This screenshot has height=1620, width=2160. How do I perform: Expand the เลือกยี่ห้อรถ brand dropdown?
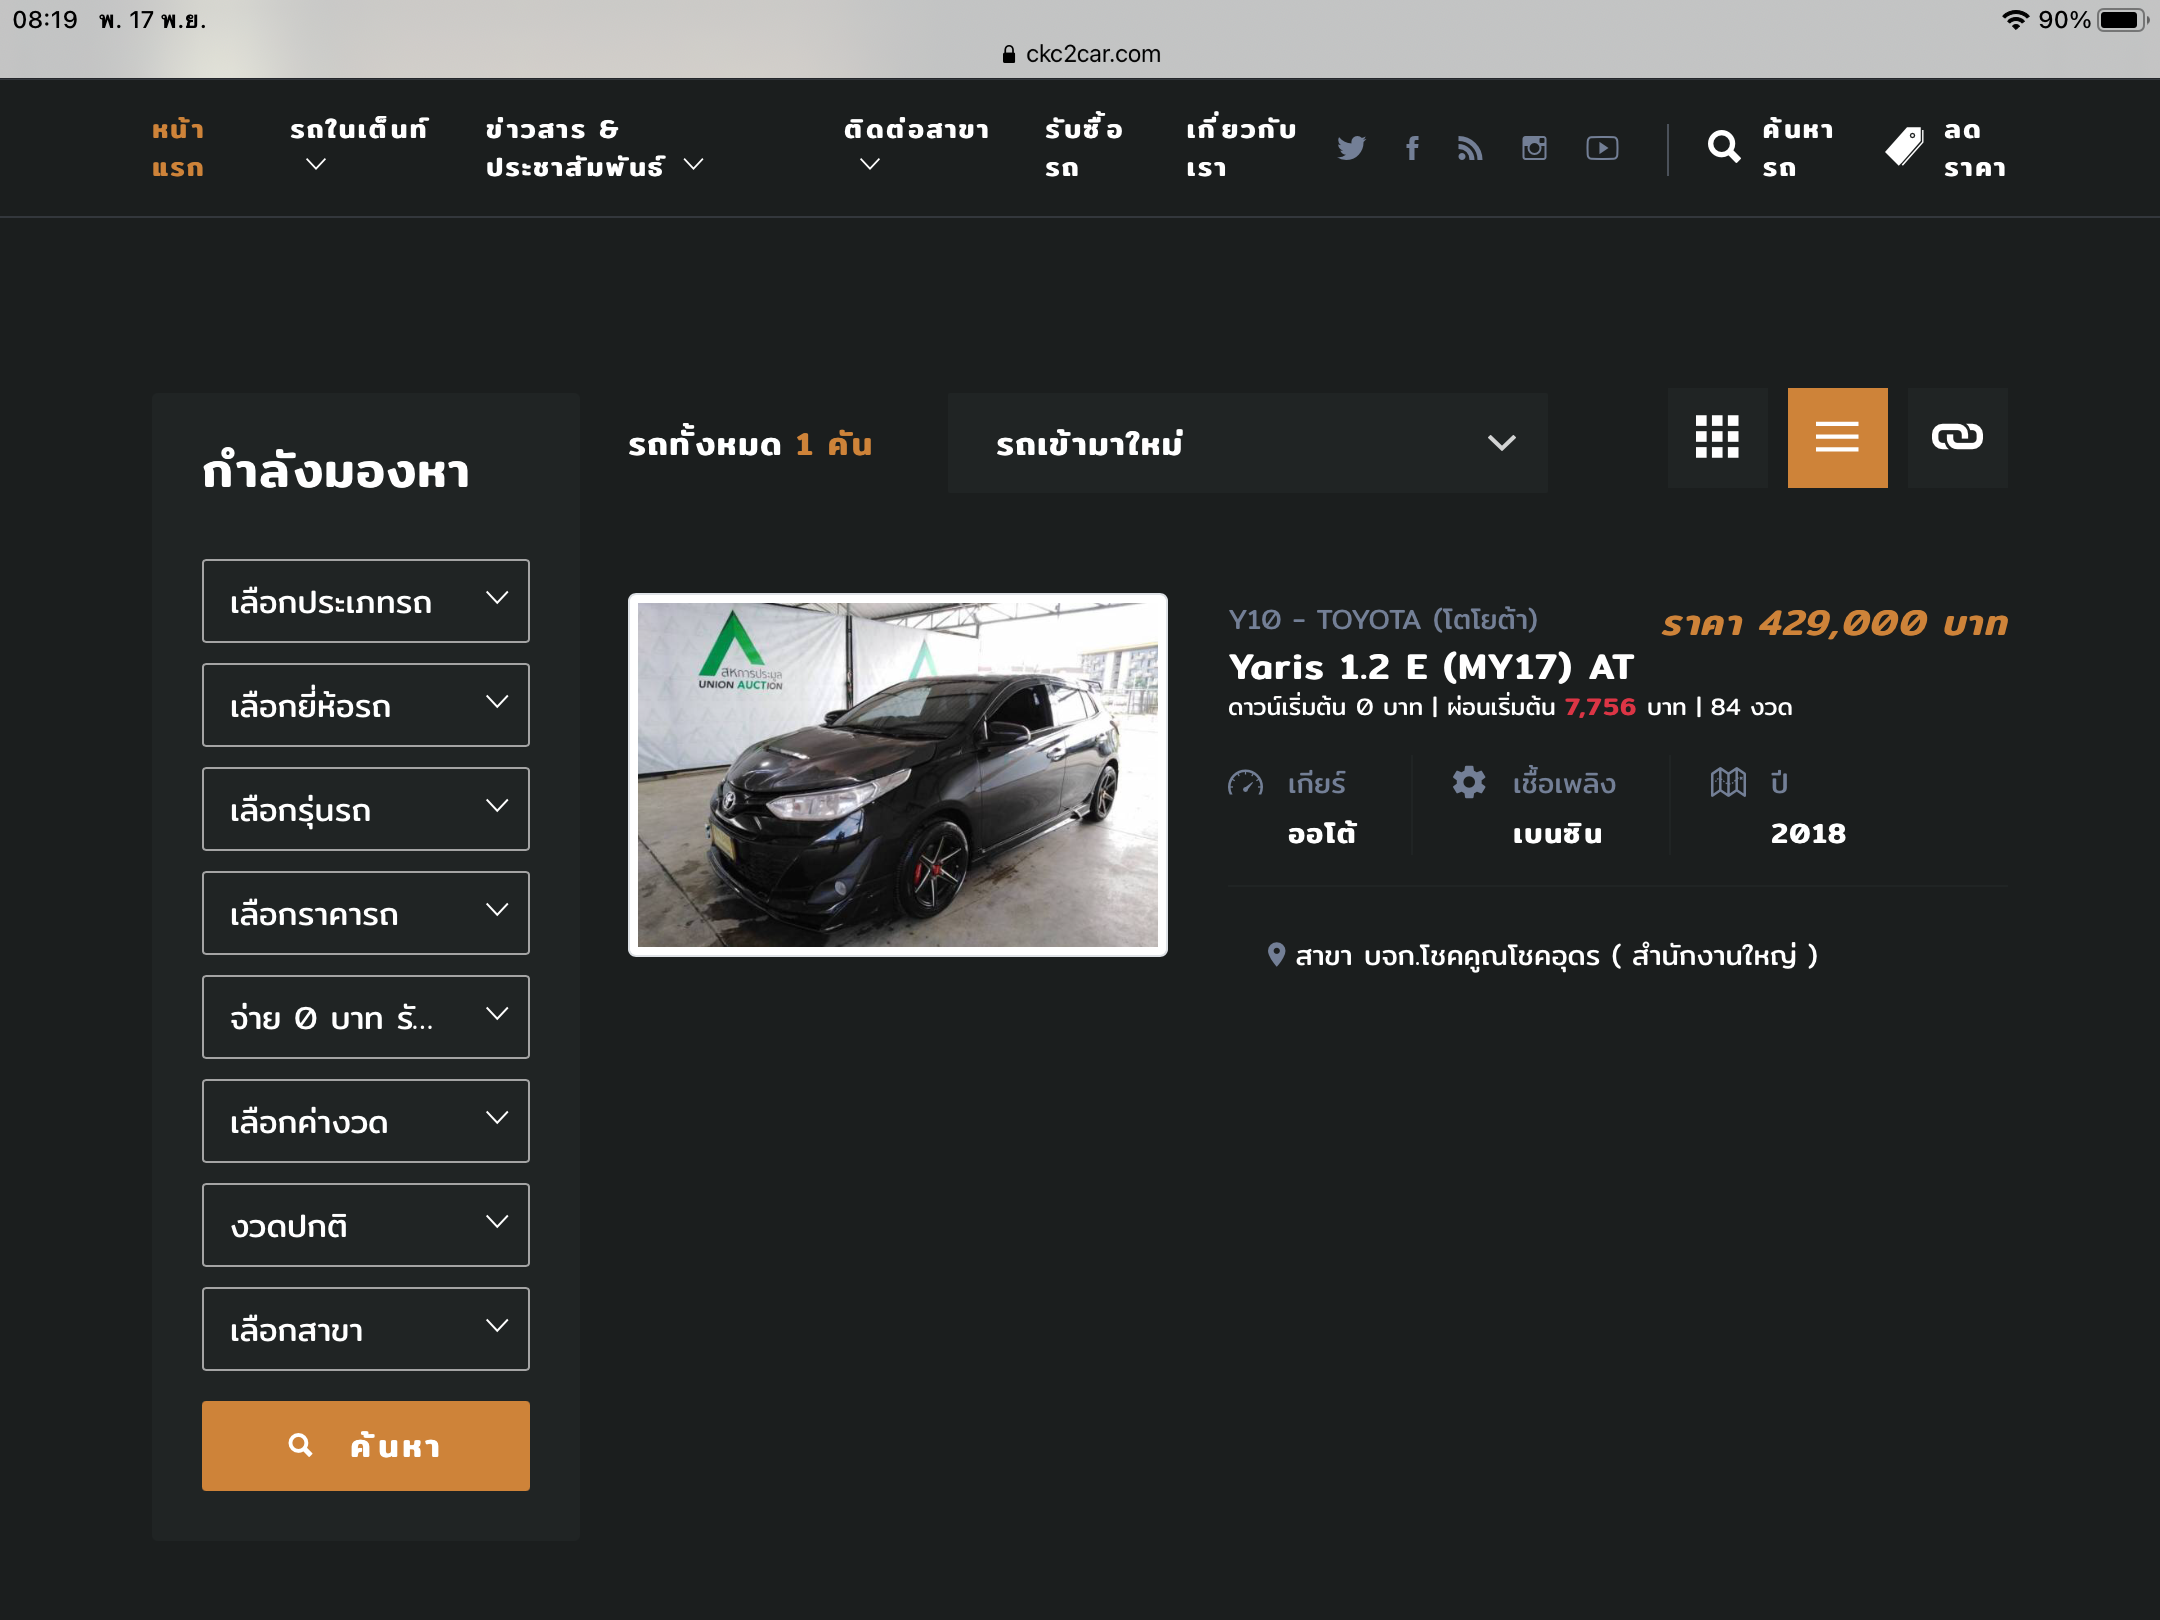(365, 705)
